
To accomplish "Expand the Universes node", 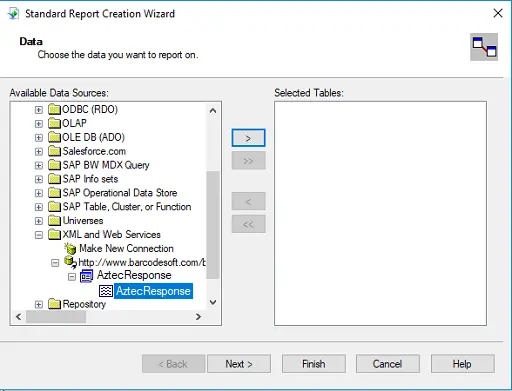I will 39,221.
